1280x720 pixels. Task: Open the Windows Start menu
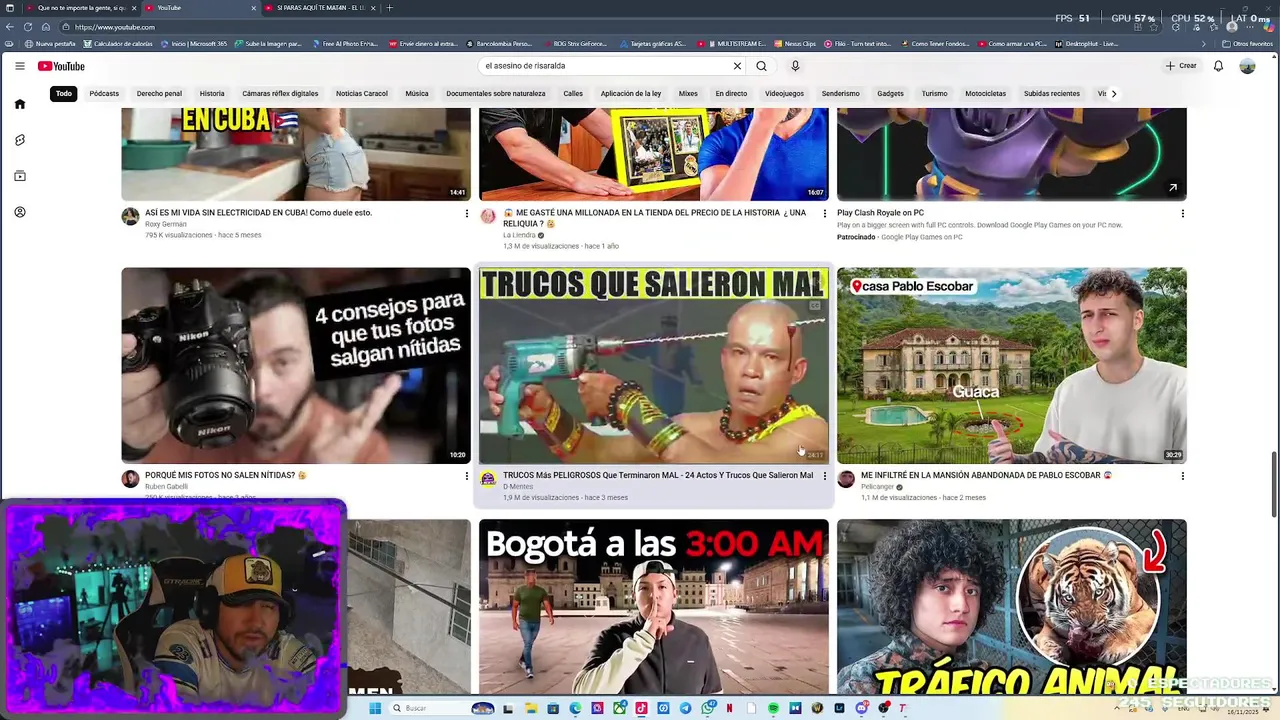click(x=375, y=708)
